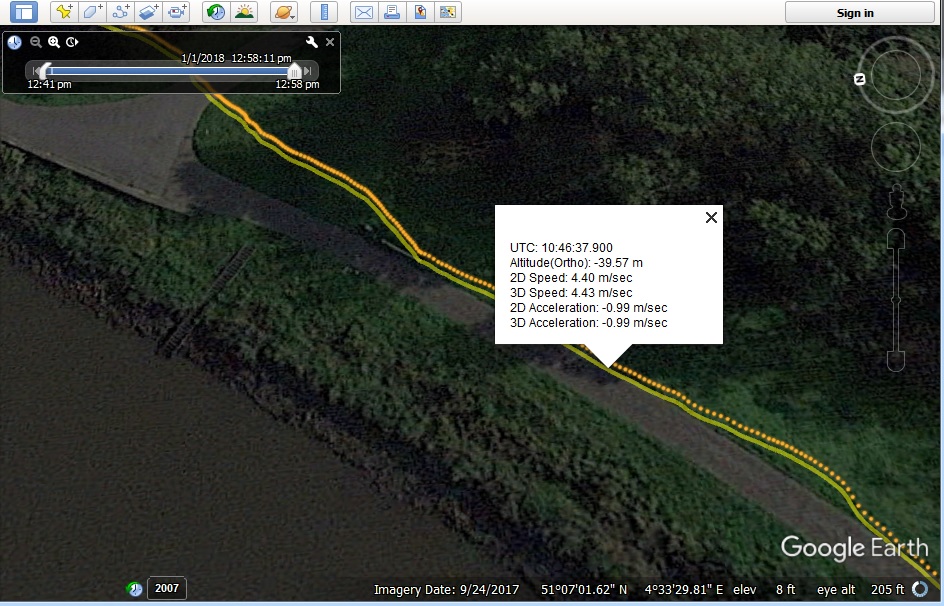The width and height of the screenshot is (944, 606).
Task: Click the 12:58 pm end time label
Action: [x=297, y=84]
